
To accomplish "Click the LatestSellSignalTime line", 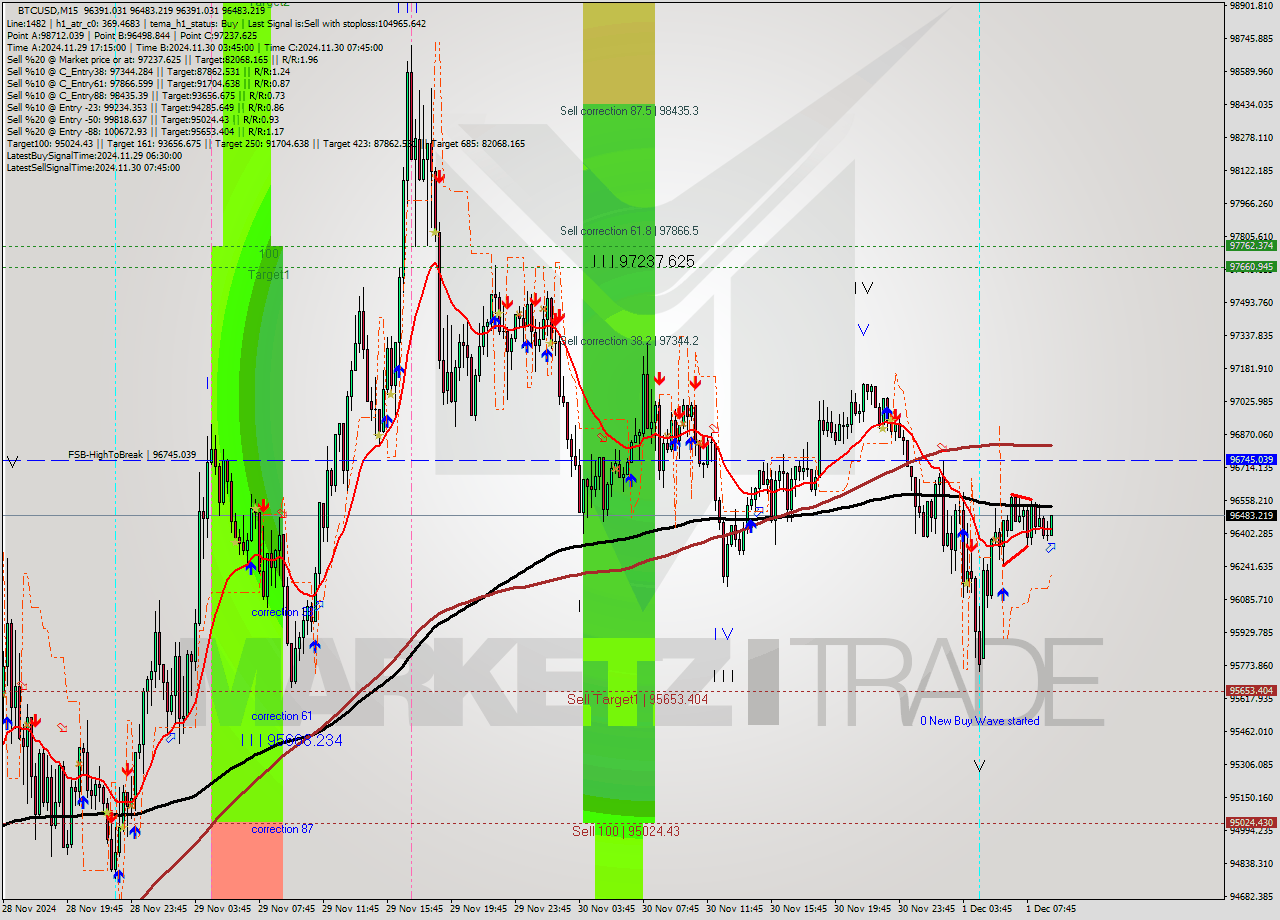I will [94, 167].
